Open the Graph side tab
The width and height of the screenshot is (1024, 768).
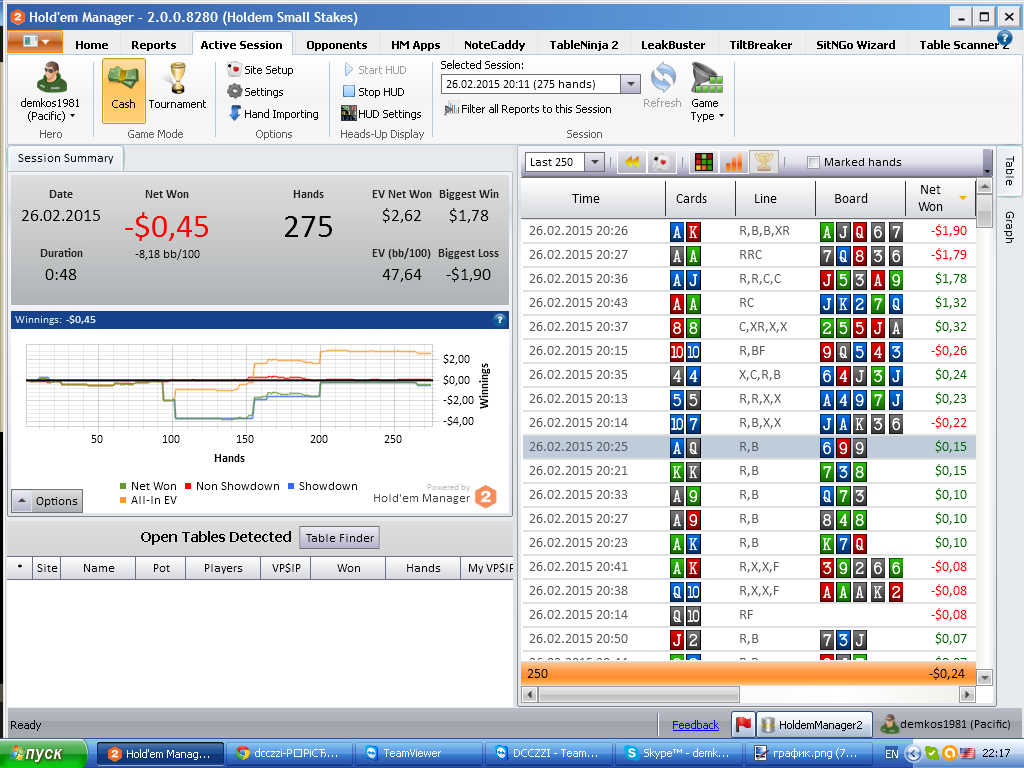point(1009,227)
